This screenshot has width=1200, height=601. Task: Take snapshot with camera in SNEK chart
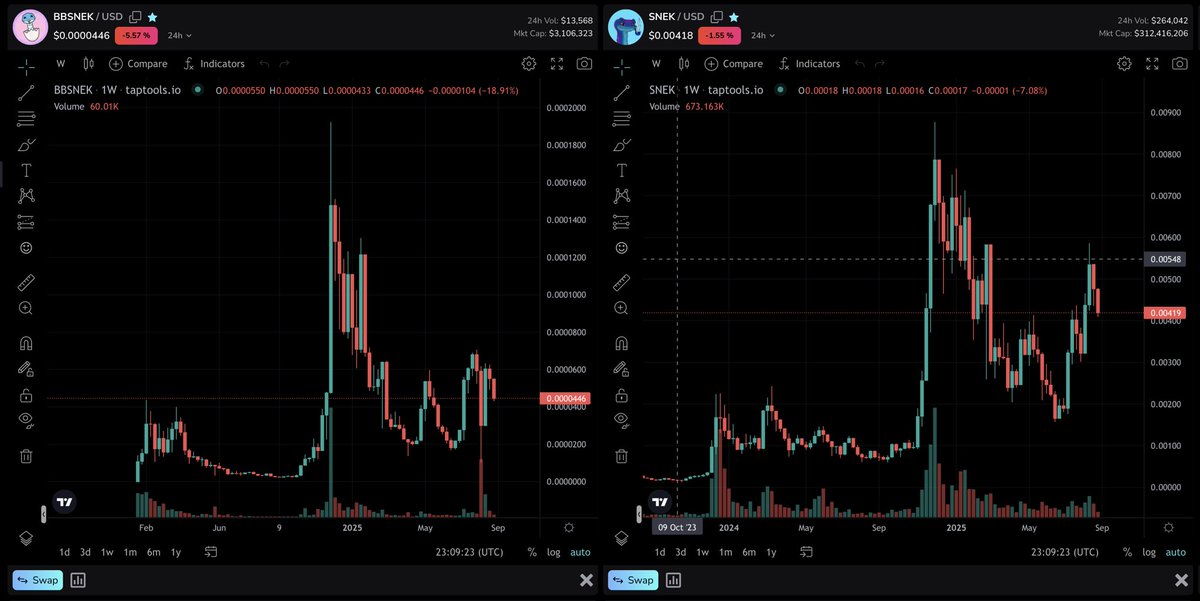point(1179,63)
